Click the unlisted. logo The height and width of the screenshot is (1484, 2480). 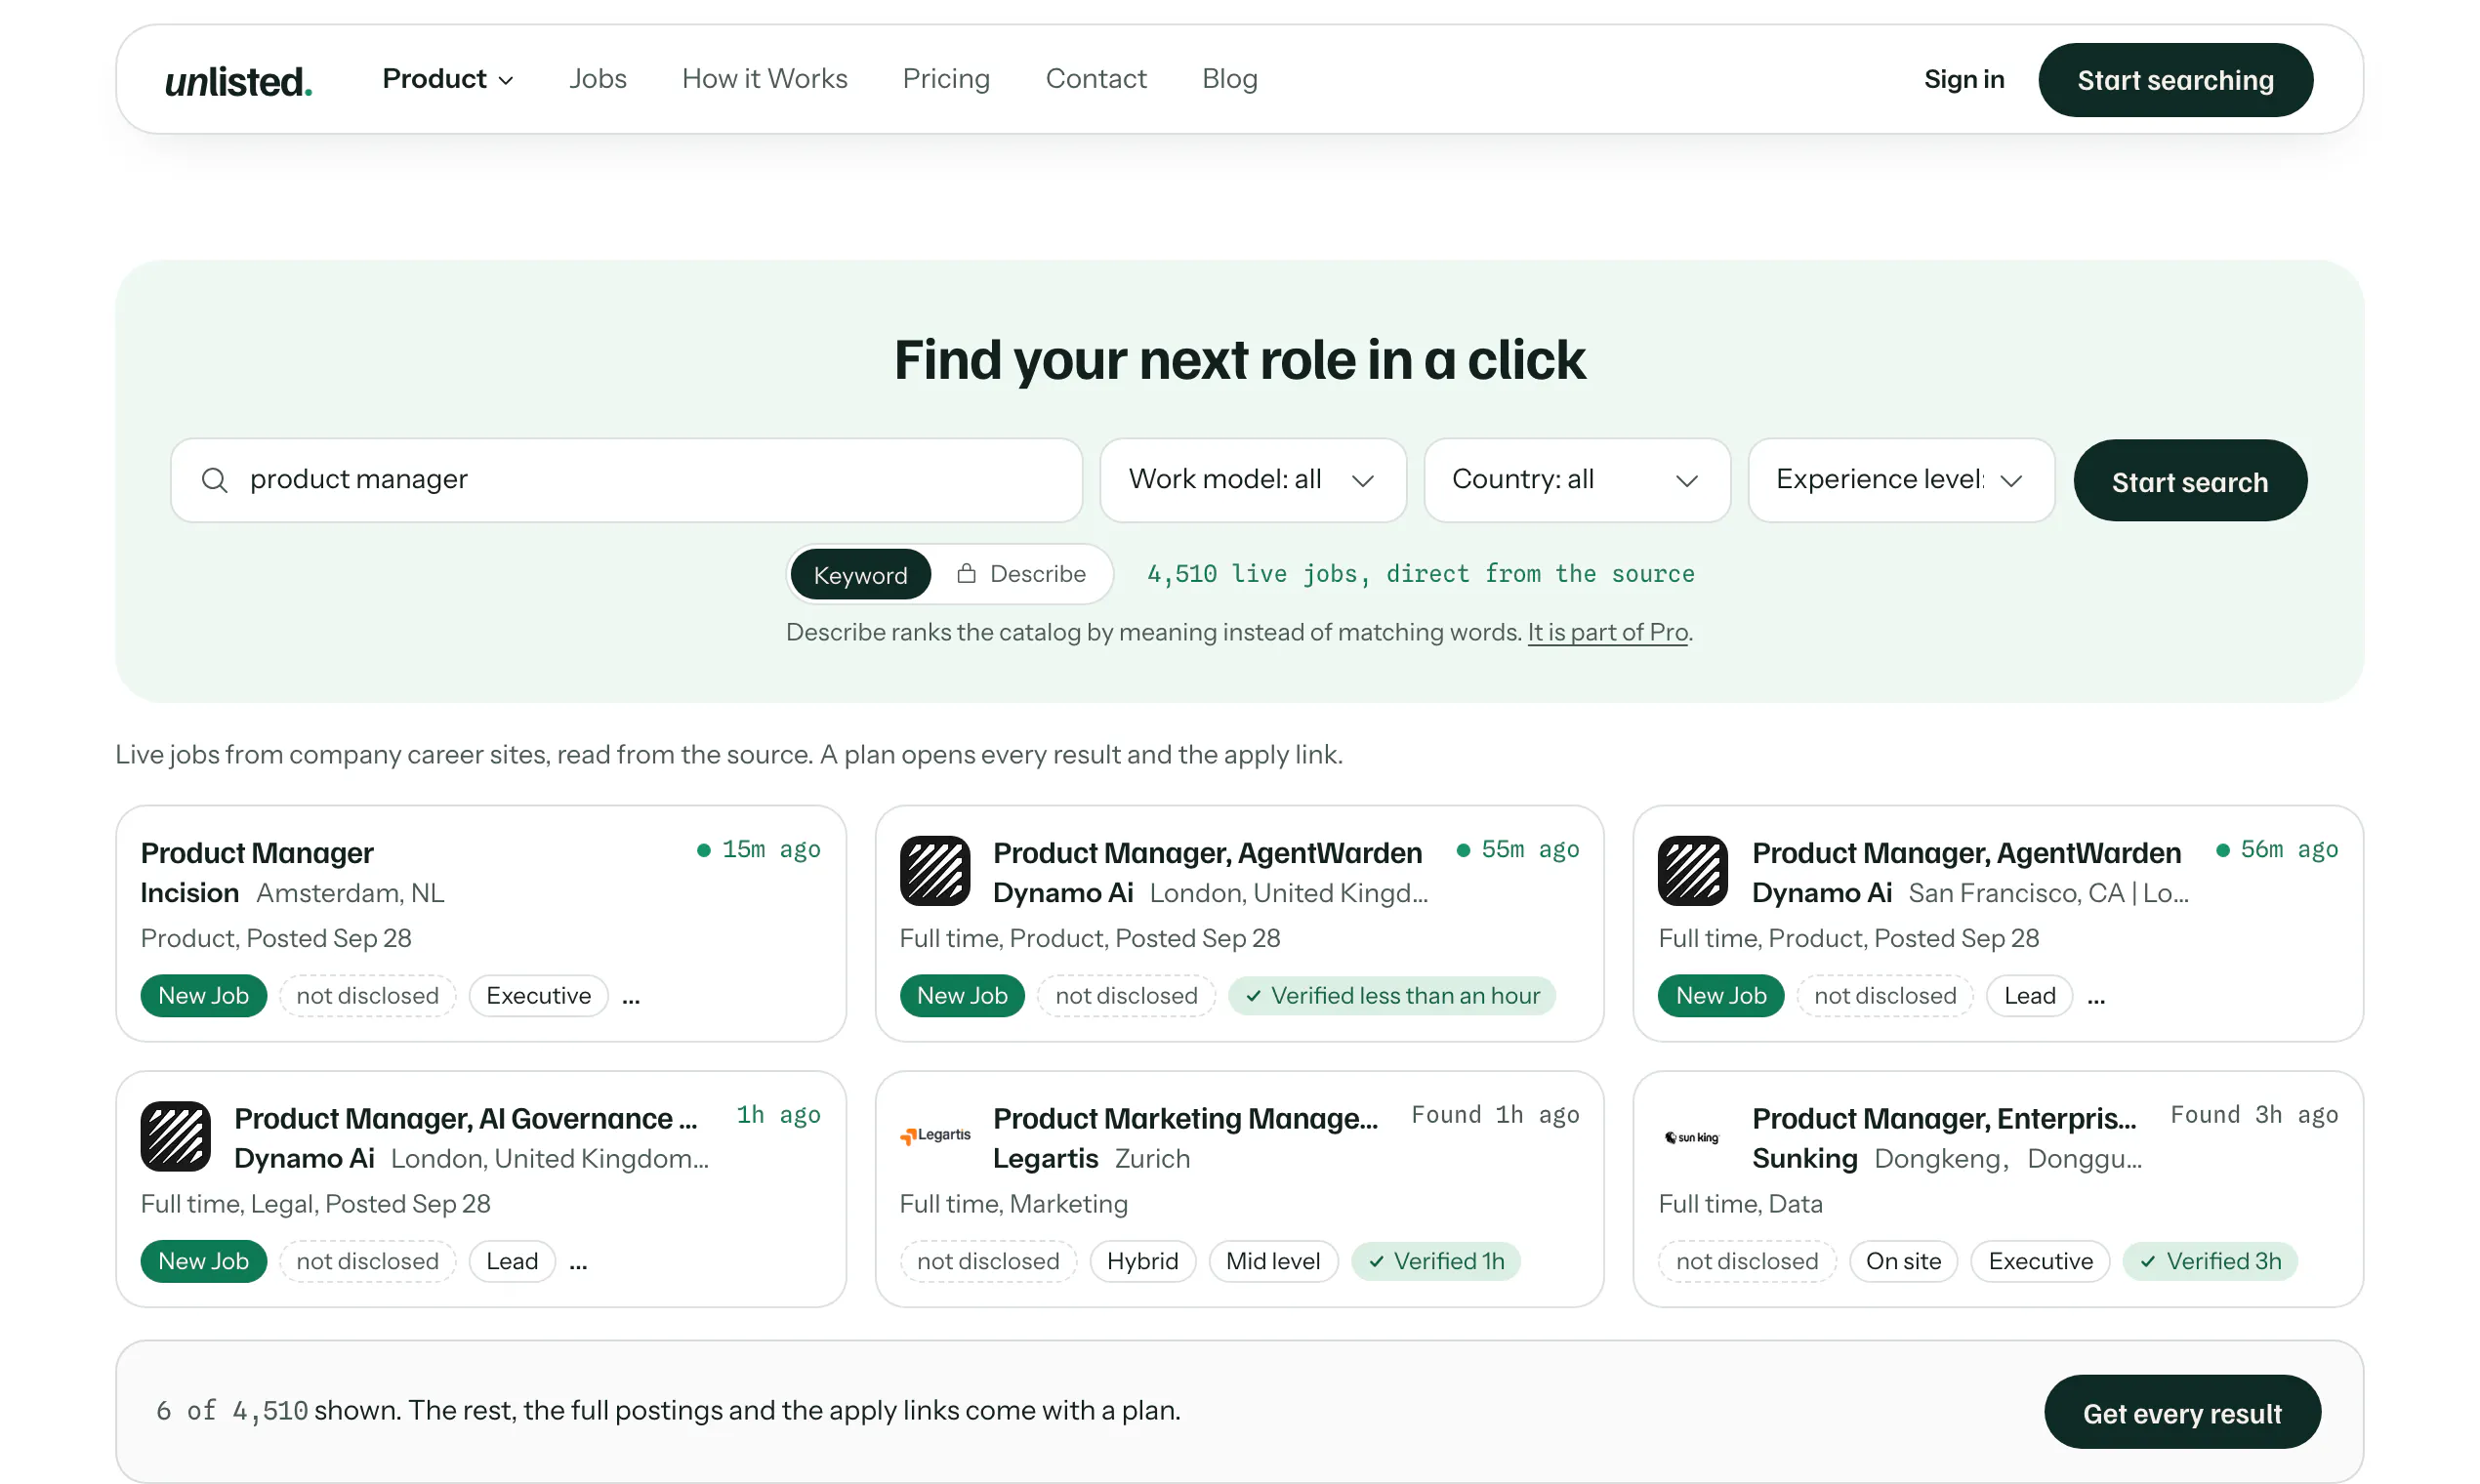pos(238,80)
